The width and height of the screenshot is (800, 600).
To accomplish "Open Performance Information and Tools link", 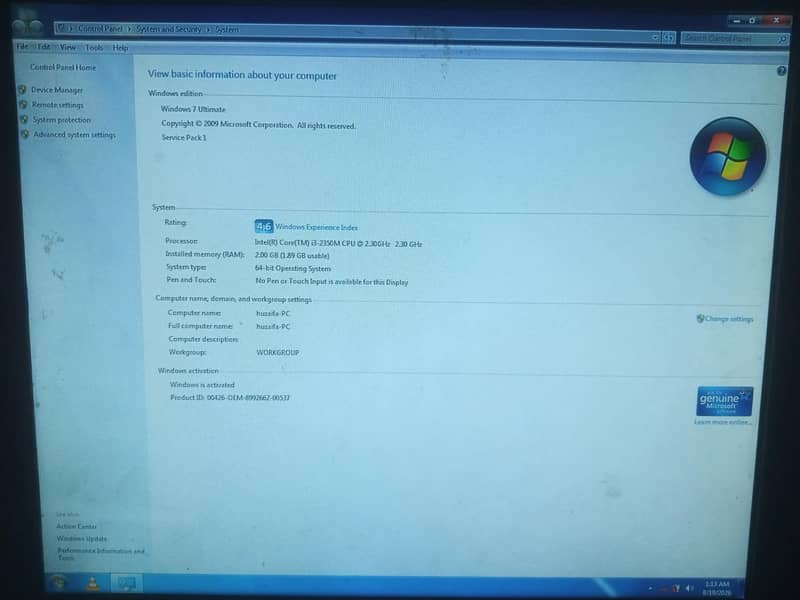I will [x=101, y=554].
